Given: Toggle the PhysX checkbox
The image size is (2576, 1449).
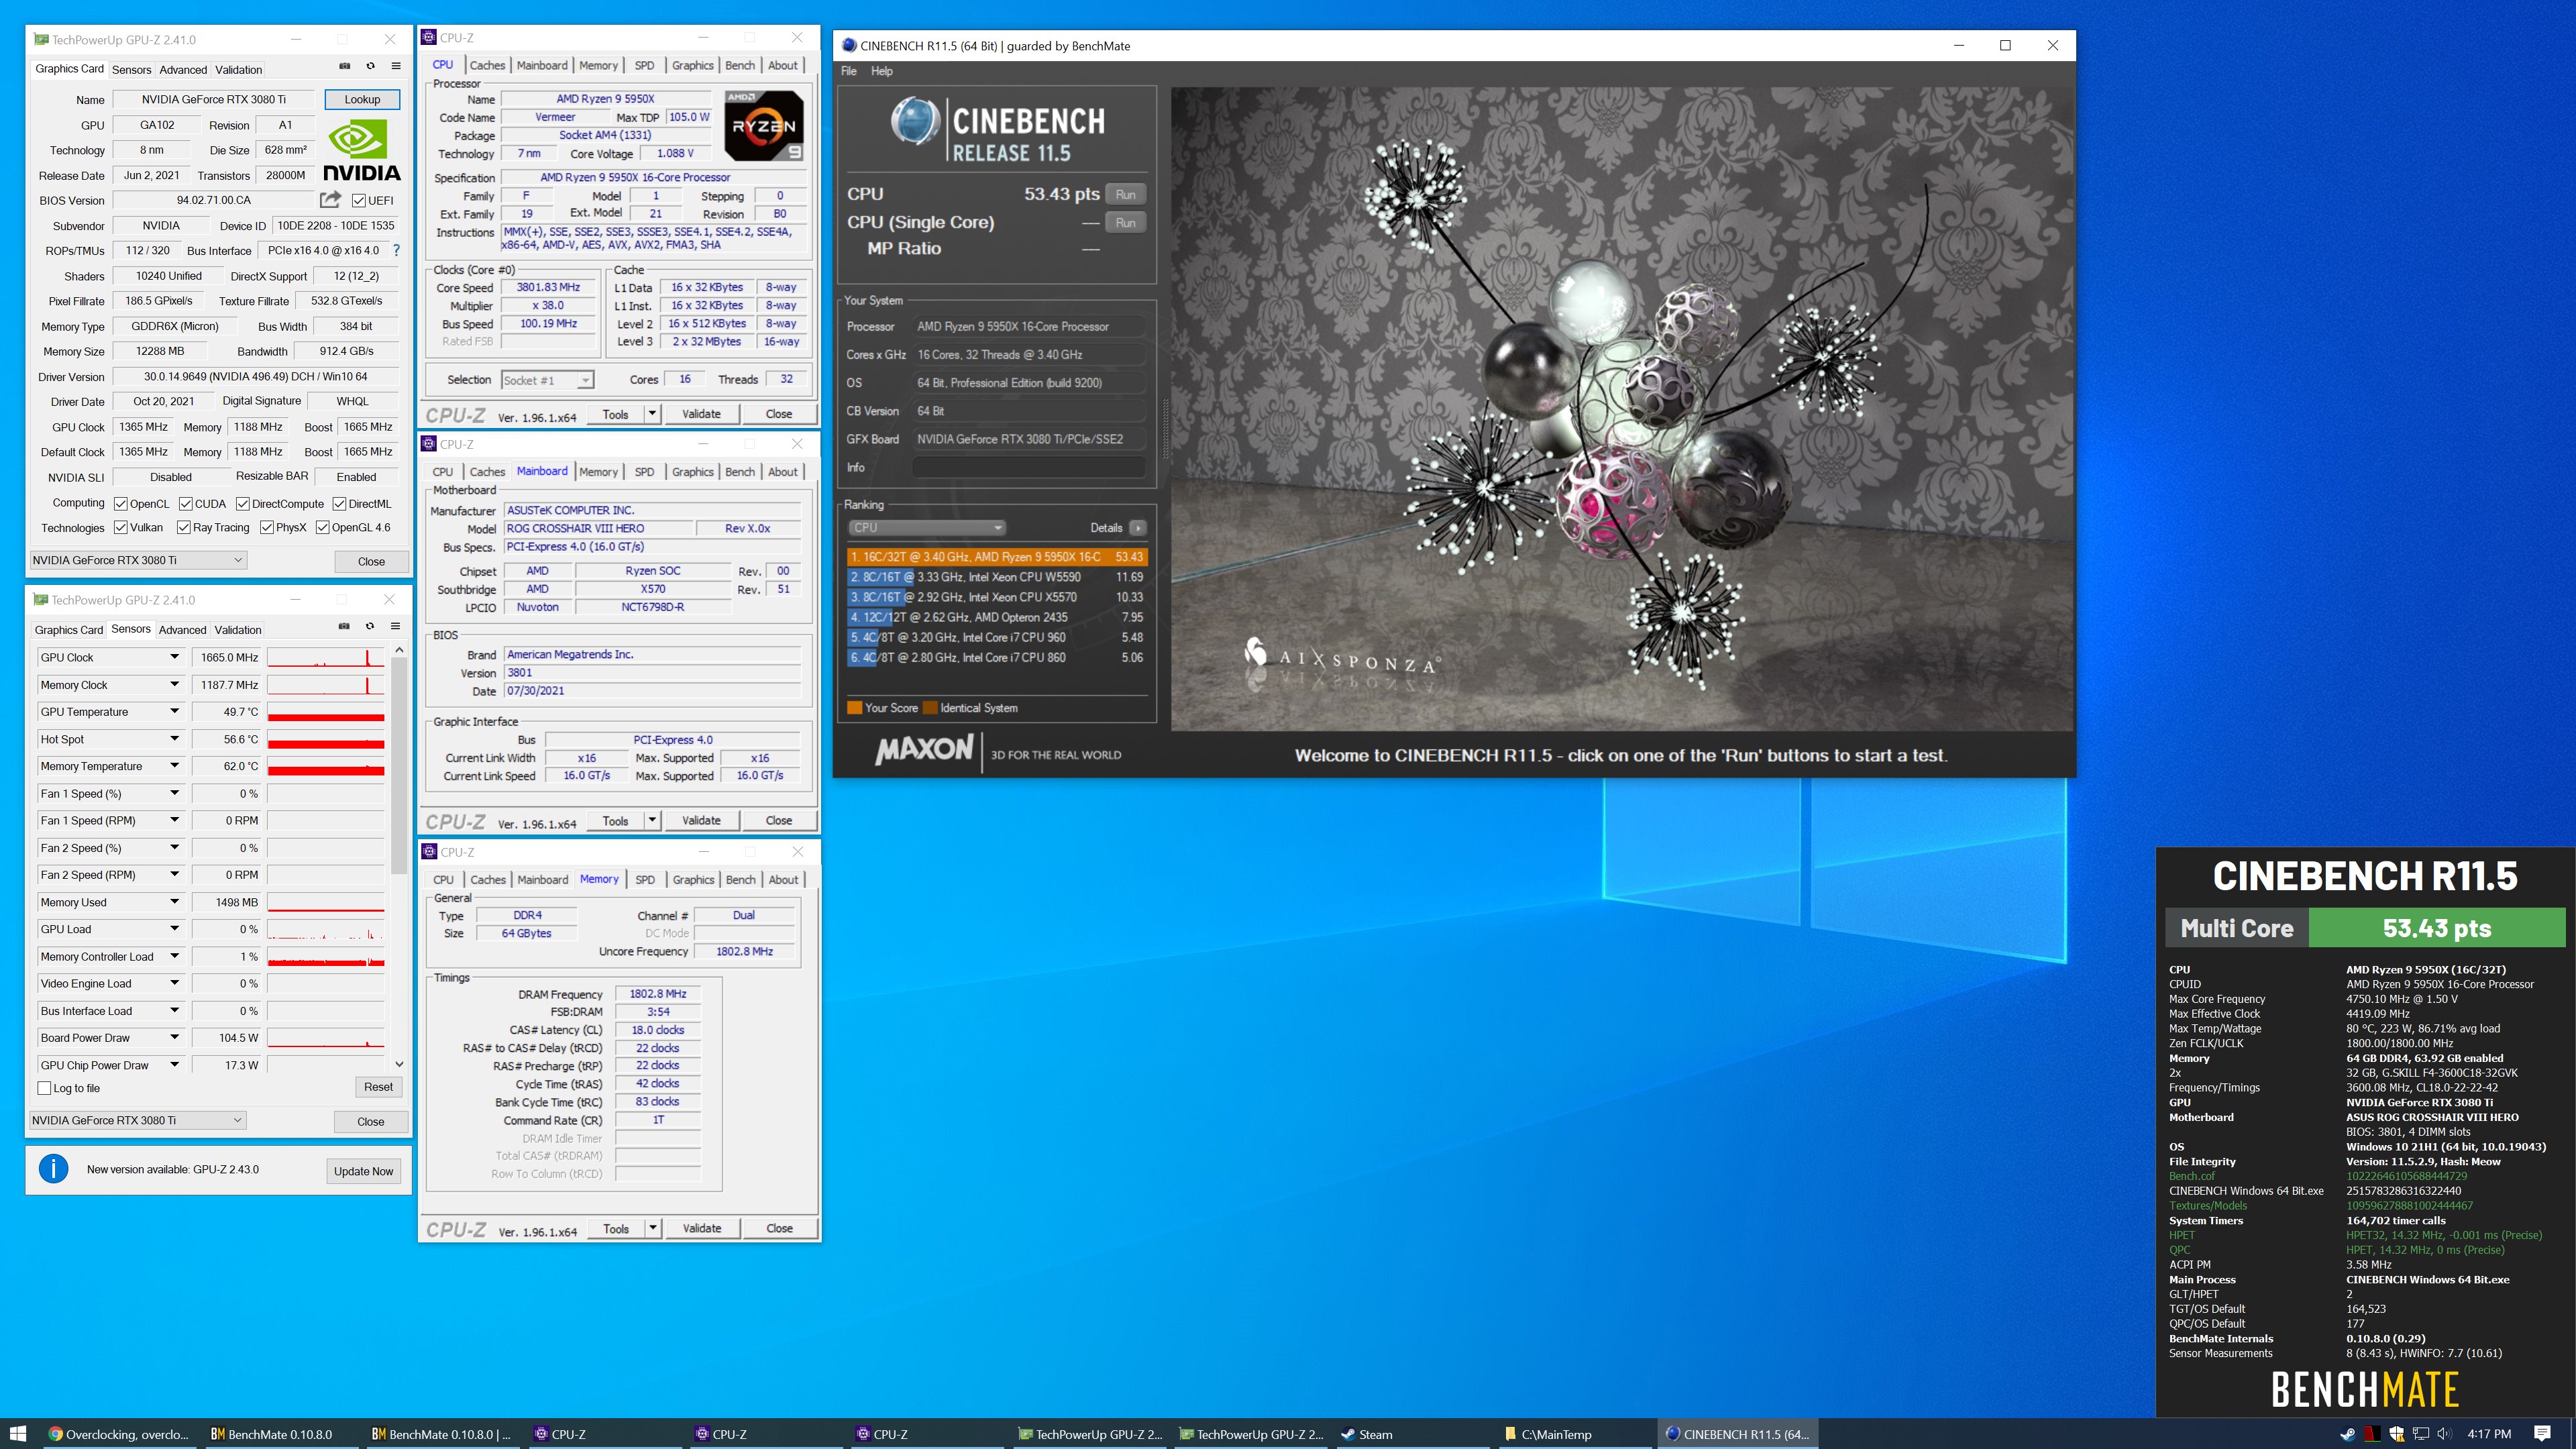Looking at the screenshot, I should pyautogui.click(x=266, y=528).
